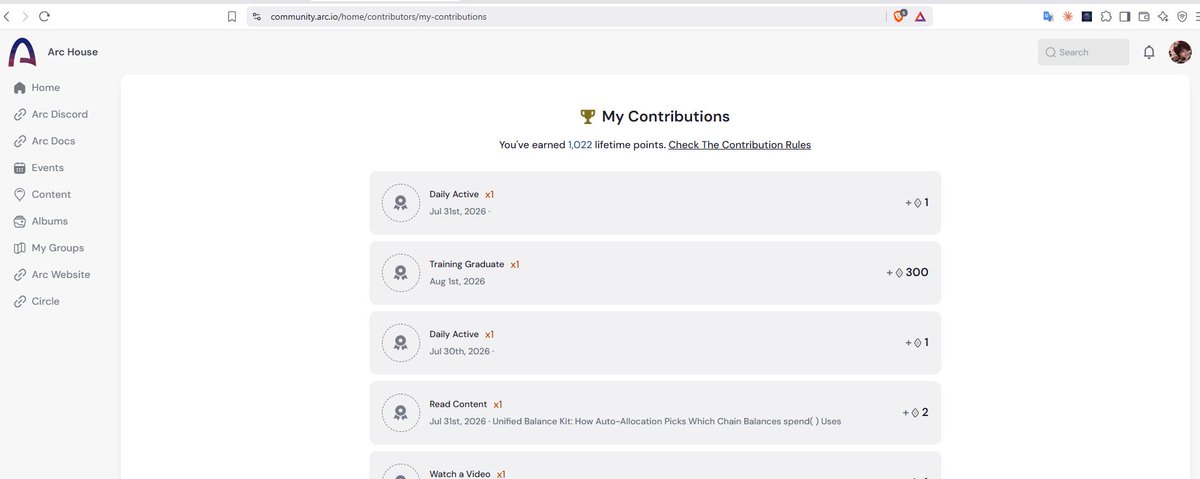Click the 1,022 lifetime points number
The image size is (1200, 479).
[x=580, y=145]
